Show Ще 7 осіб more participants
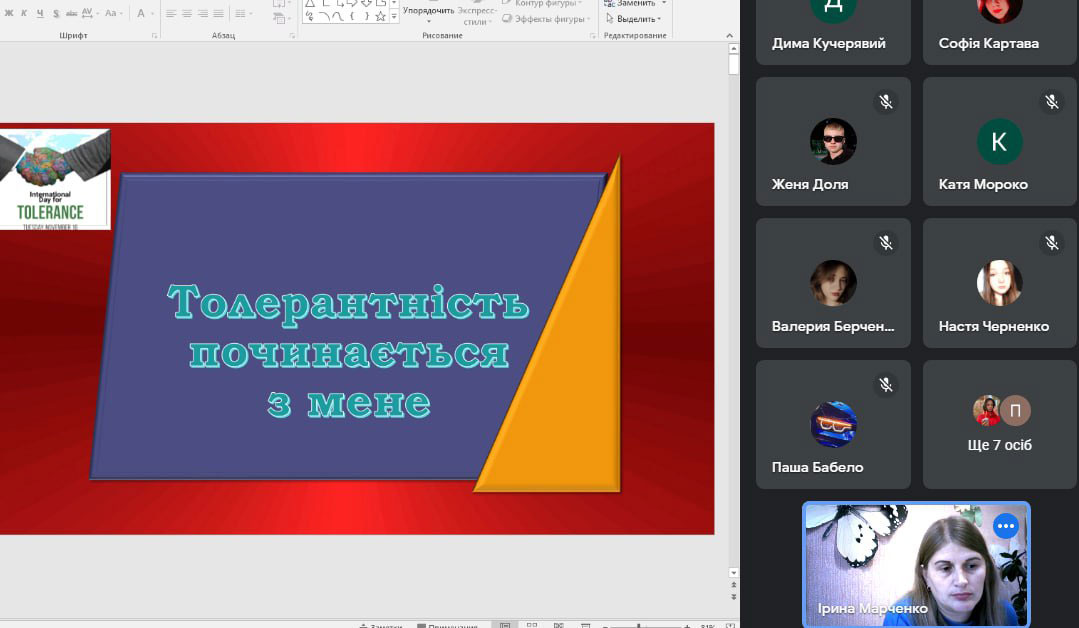The image size is (1079, 628). tap(1000, 424)
